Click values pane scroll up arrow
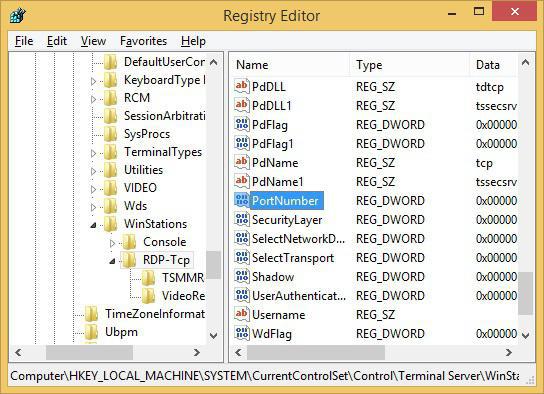The width and height of the screenshot is (544, 394). (526, 62)
